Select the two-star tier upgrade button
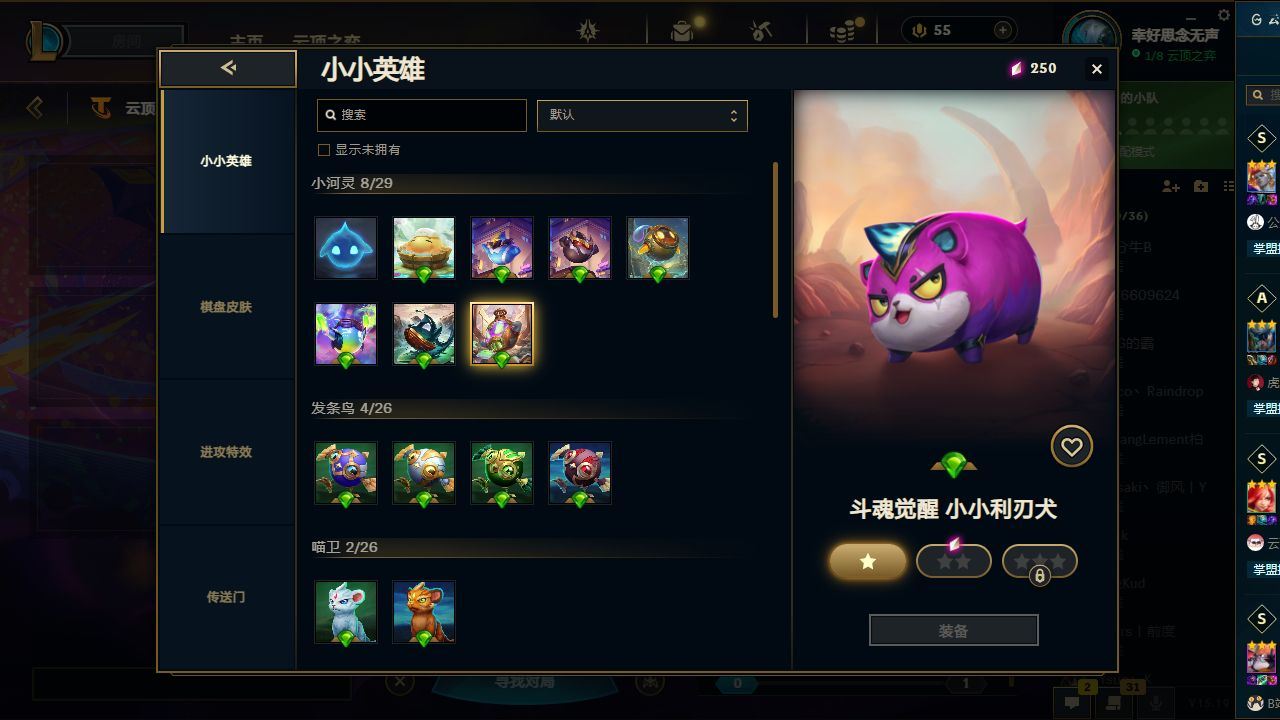 click(x=954, y=561)
